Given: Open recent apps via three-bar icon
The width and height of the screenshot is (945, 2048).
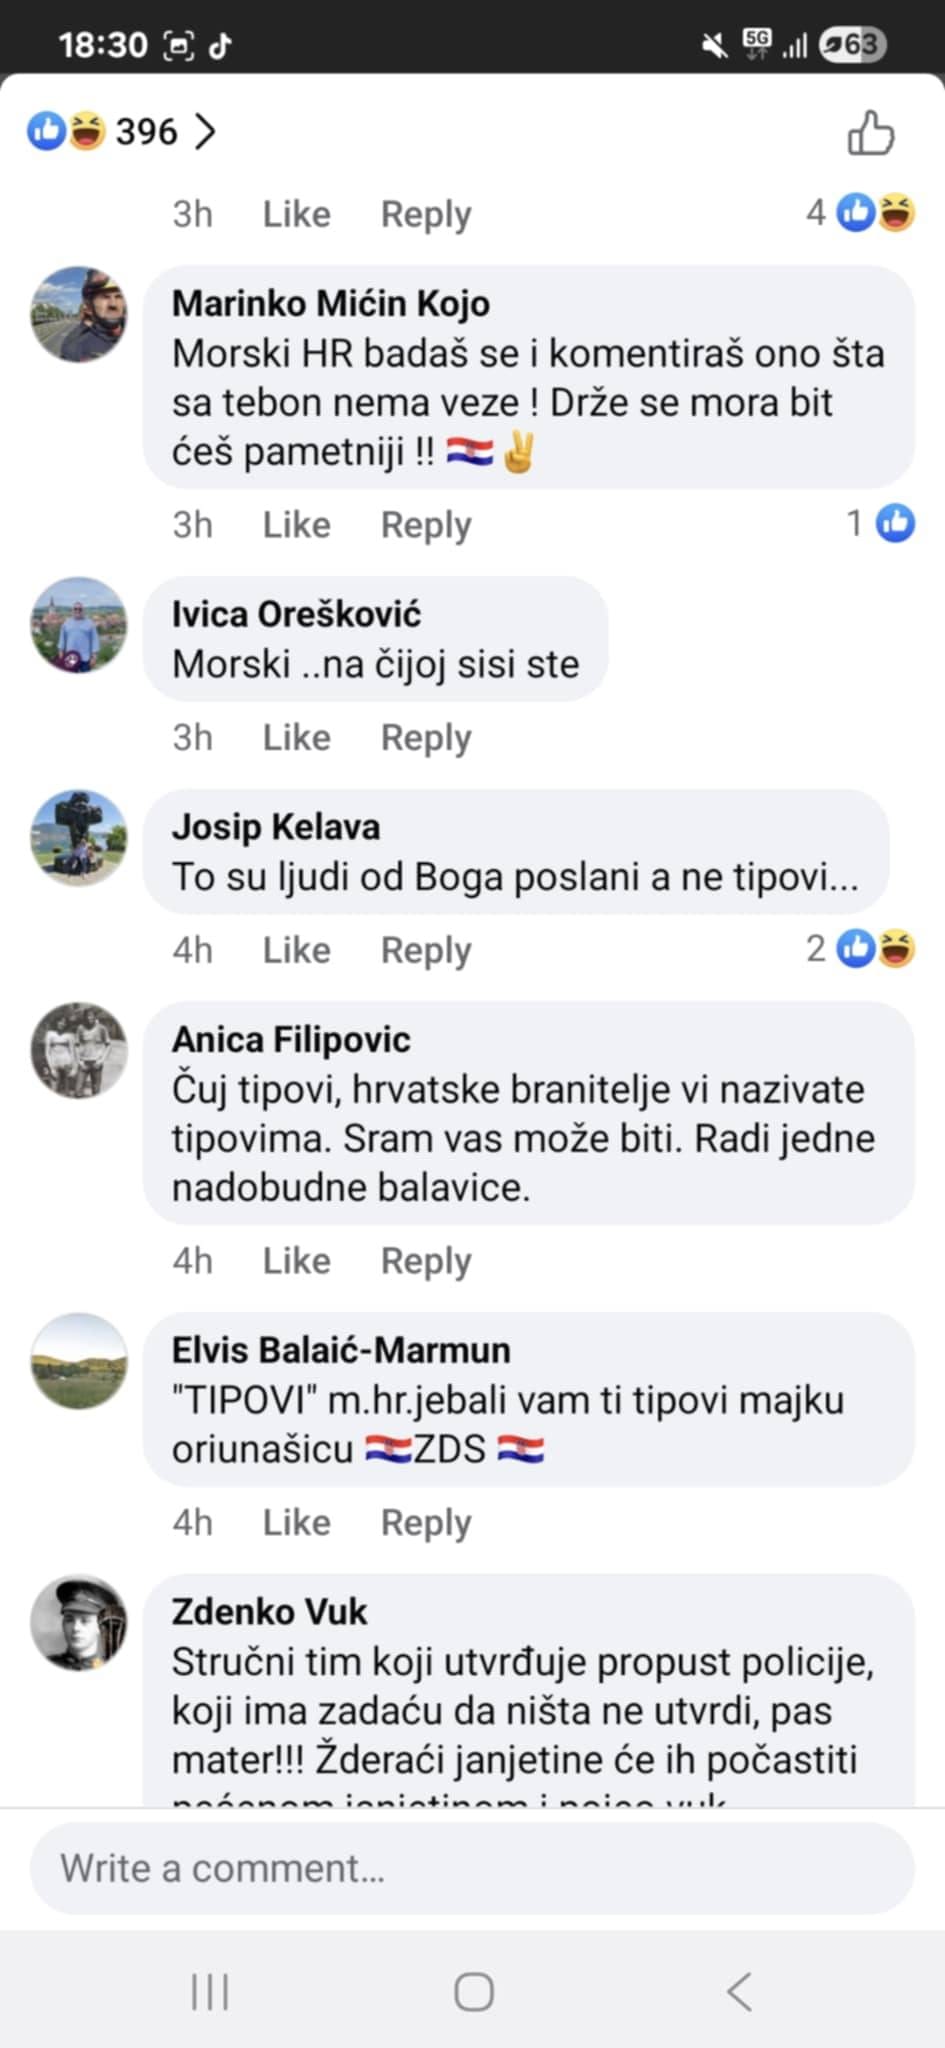Looking at the screenshot, I should (210, 1991).
